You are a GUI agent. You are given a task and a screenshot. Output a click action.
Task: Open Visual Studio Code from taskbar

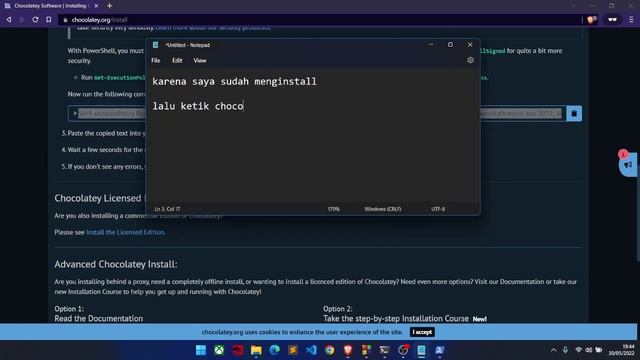tap(311, 350)
